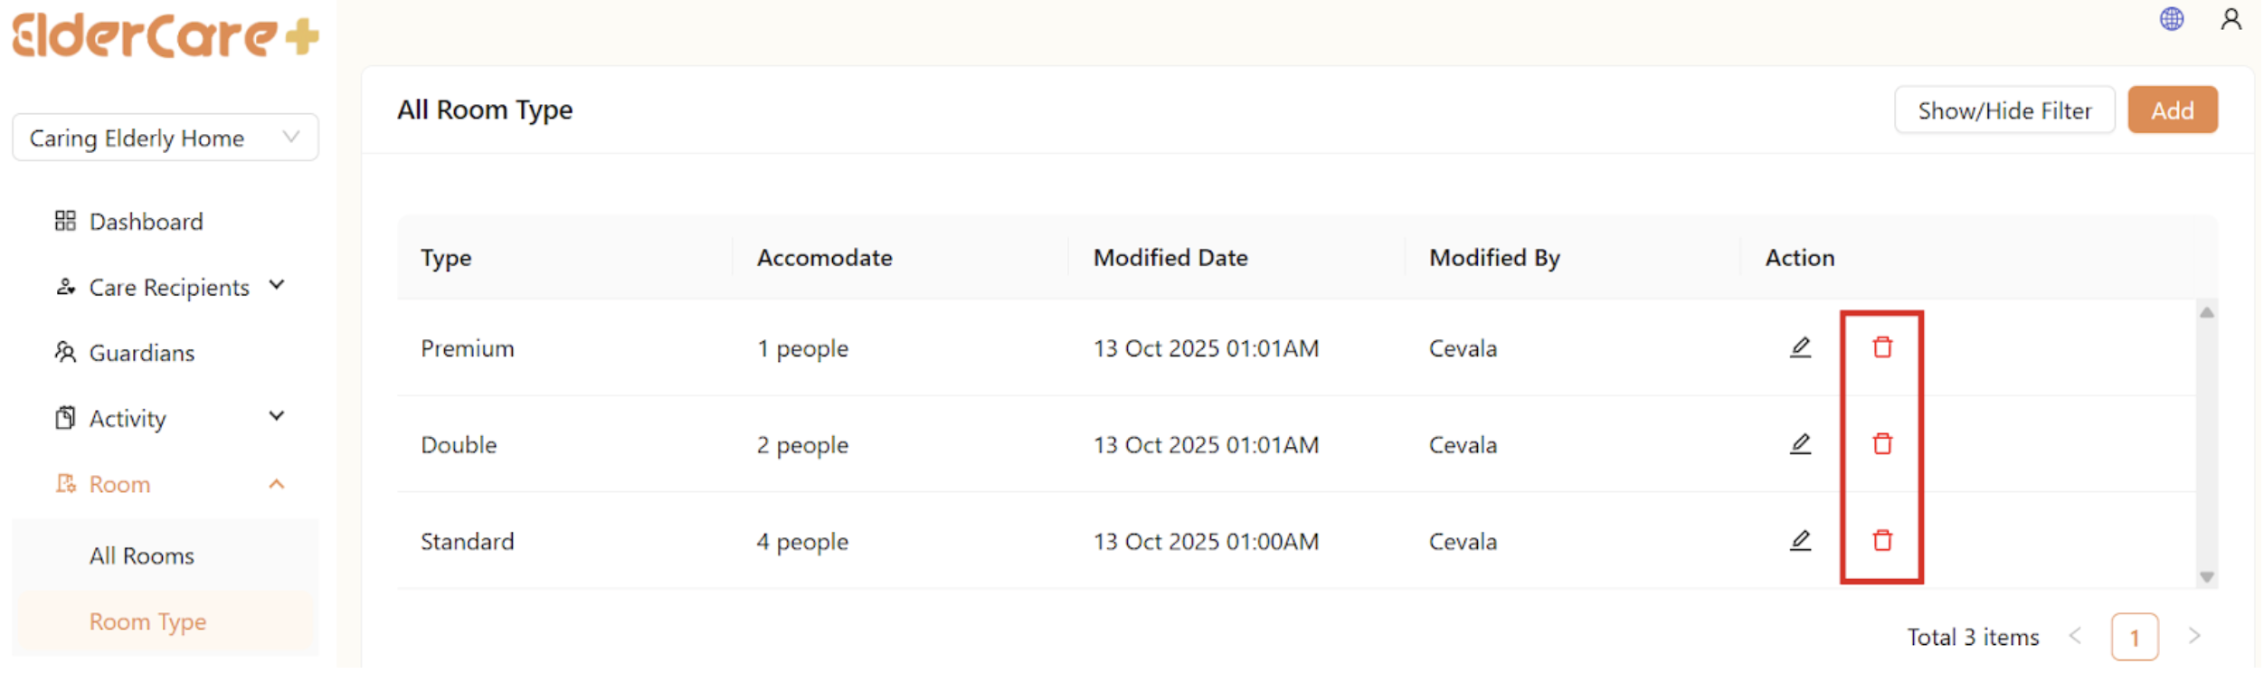Viewport: 2262px width, 698px height.
Task: Edit the Standard room type
Action: tap(1800, 541)
